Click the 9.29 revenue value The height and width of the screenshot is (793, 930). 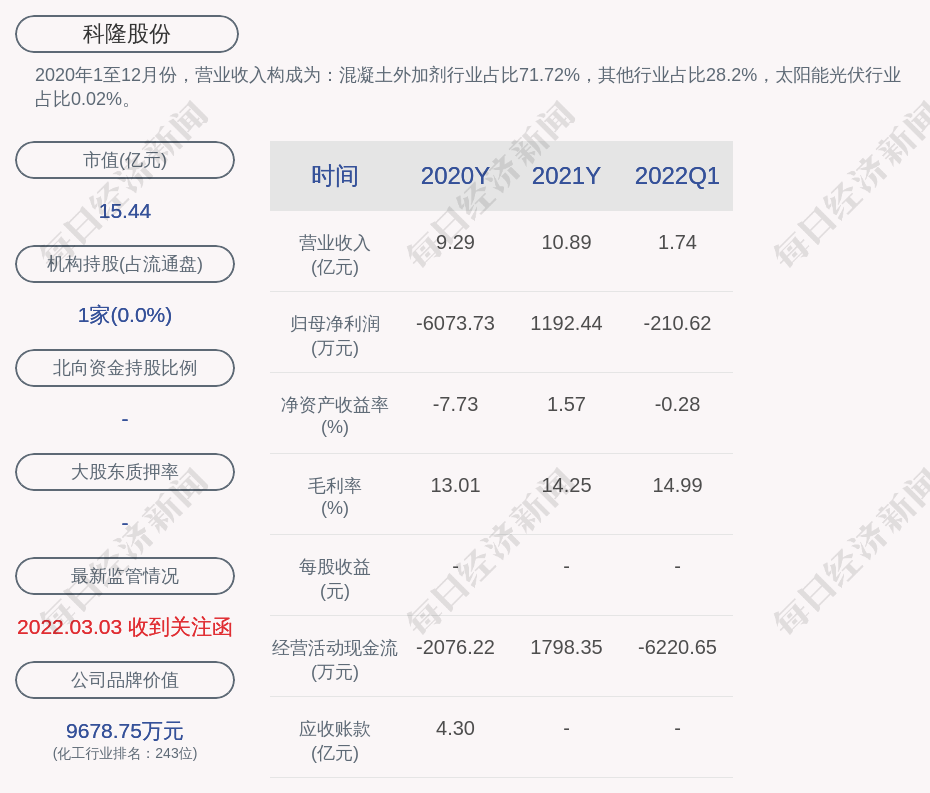[455, 242]
